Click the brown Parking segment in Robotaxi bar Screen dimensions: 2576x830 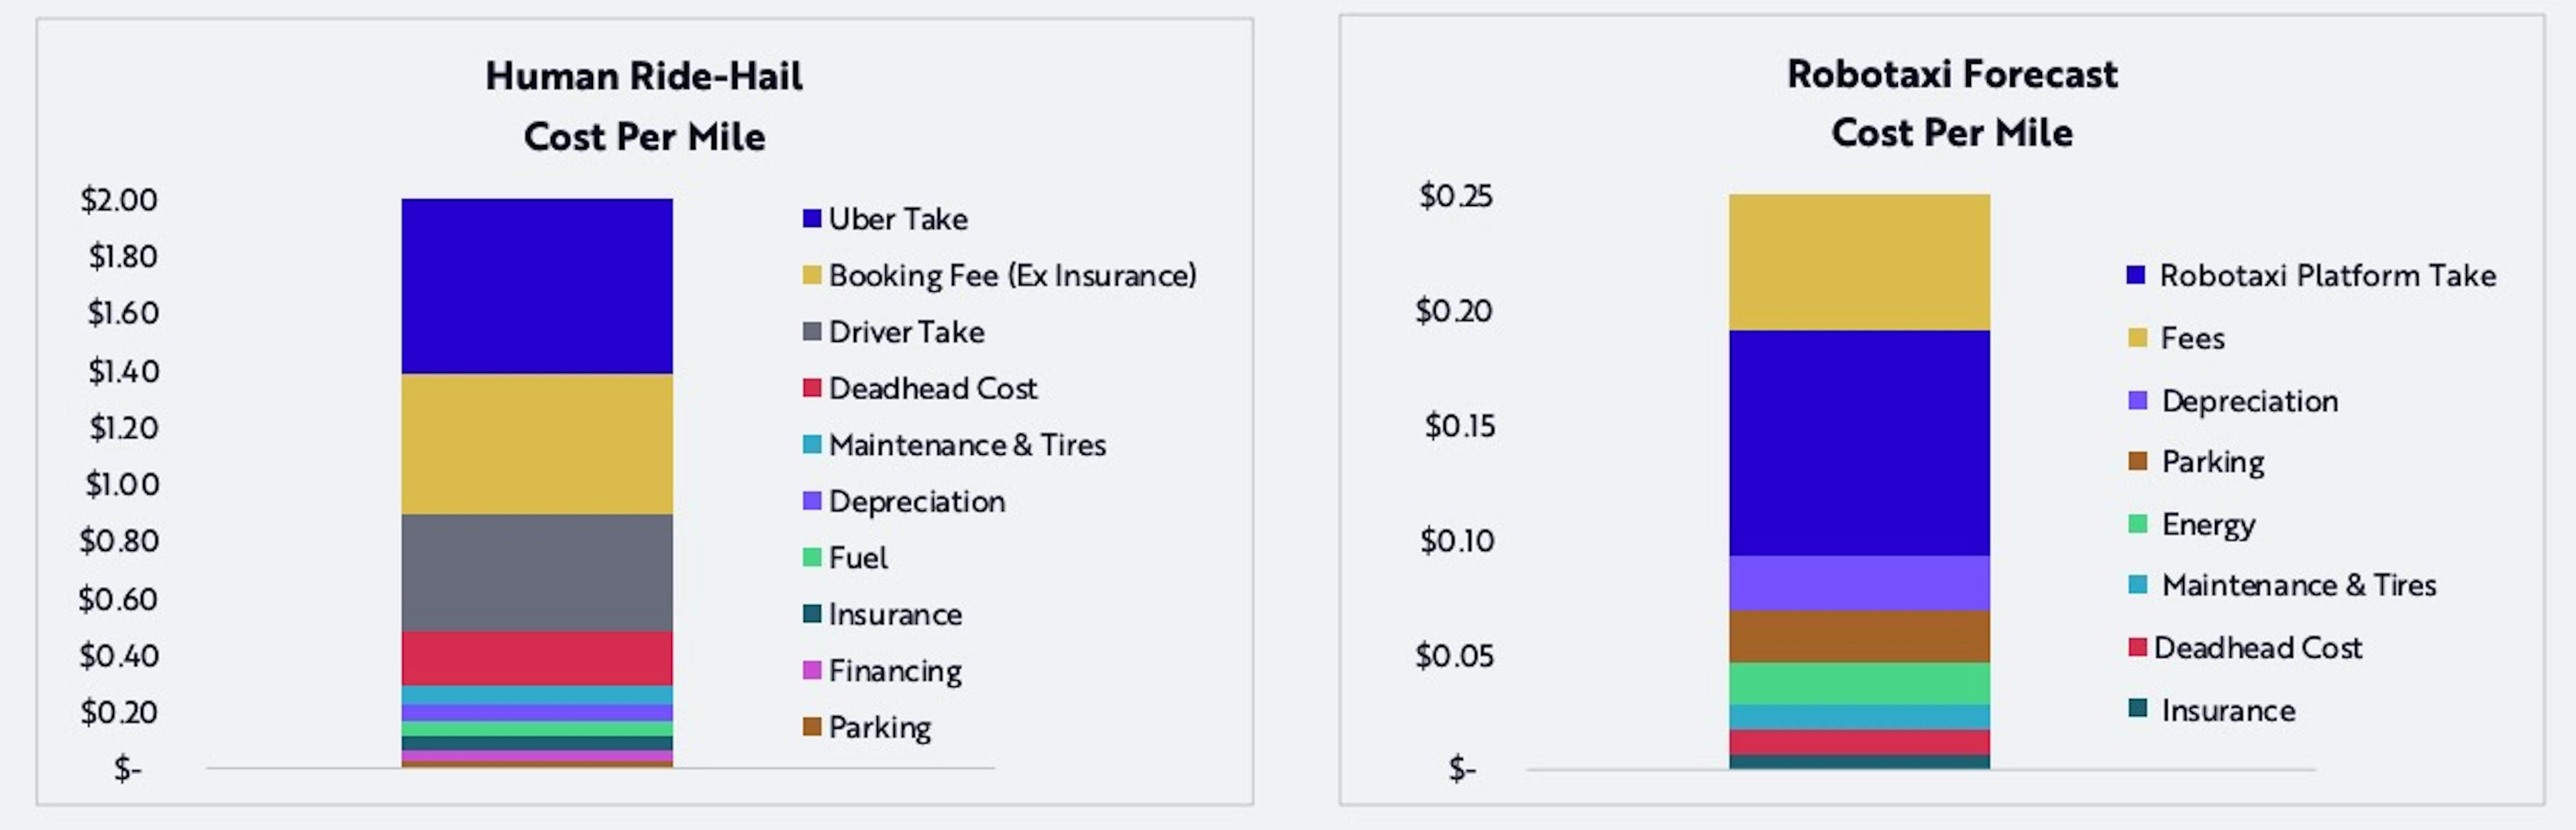(x=1859, y=637)
